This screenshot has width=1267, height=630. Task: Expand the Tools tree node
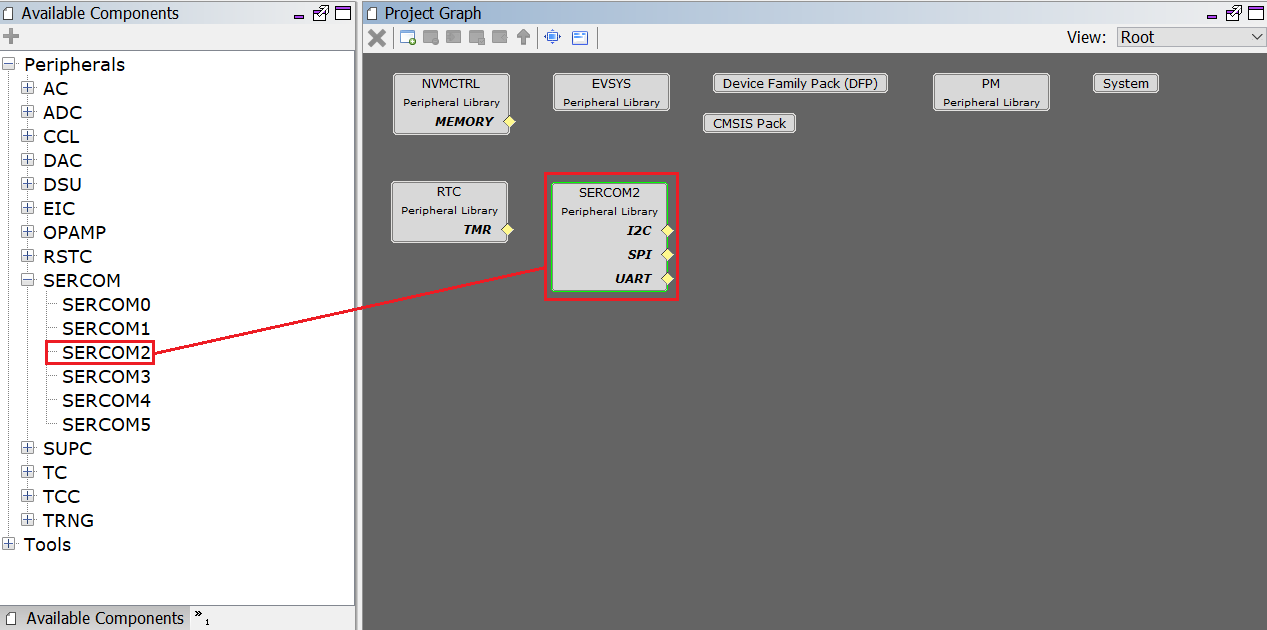9,544
